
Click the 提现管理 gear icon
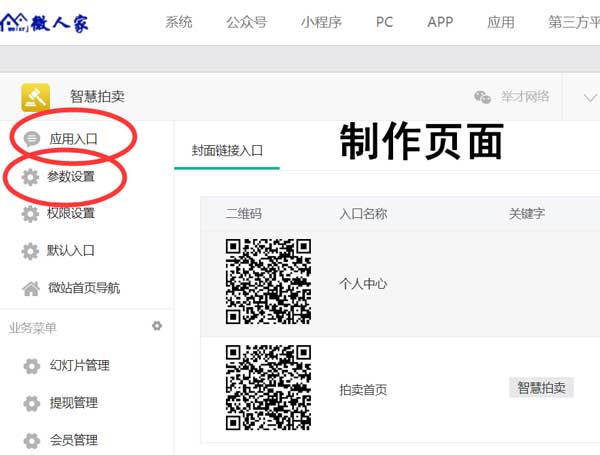click(x=32, y=403)
